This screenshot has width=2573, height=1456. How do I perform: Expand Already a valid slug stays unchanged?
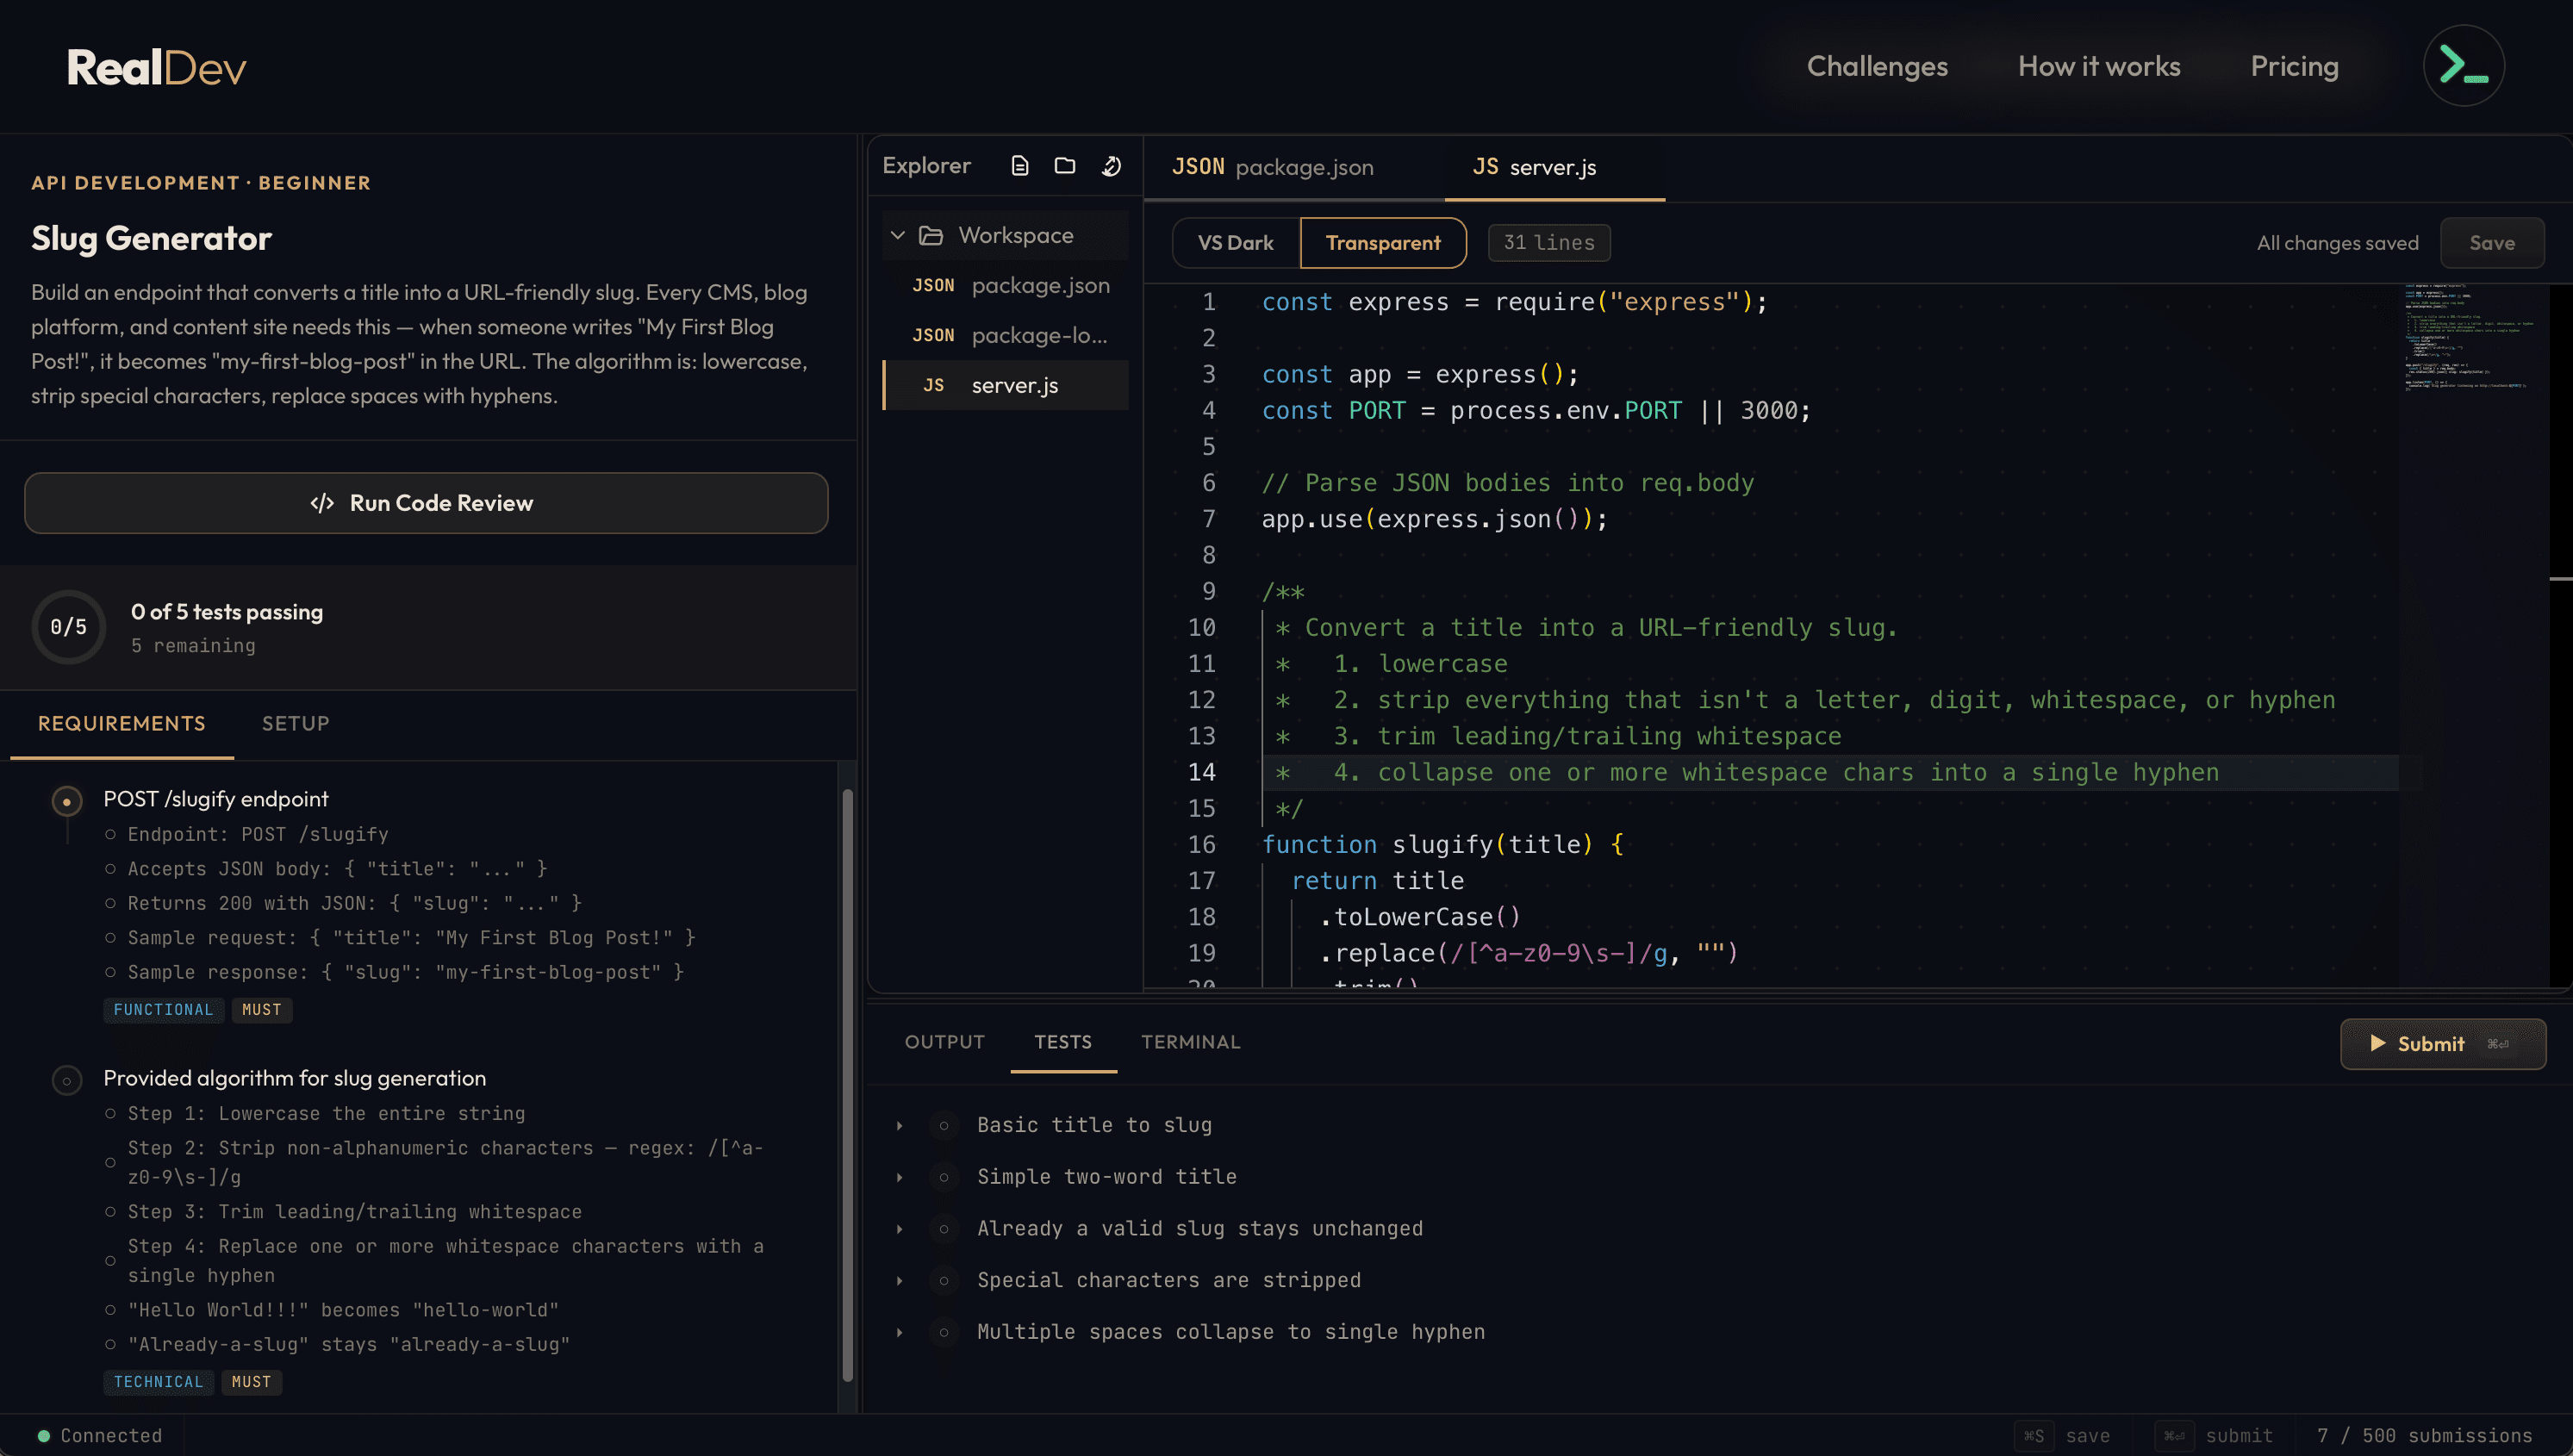(x=899, y=1229)
